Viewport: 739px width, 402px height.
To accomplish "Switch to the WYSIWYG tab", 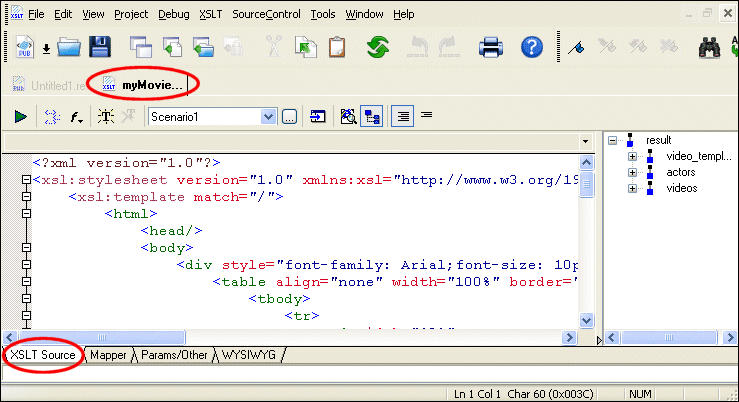I will click(248, 355).
